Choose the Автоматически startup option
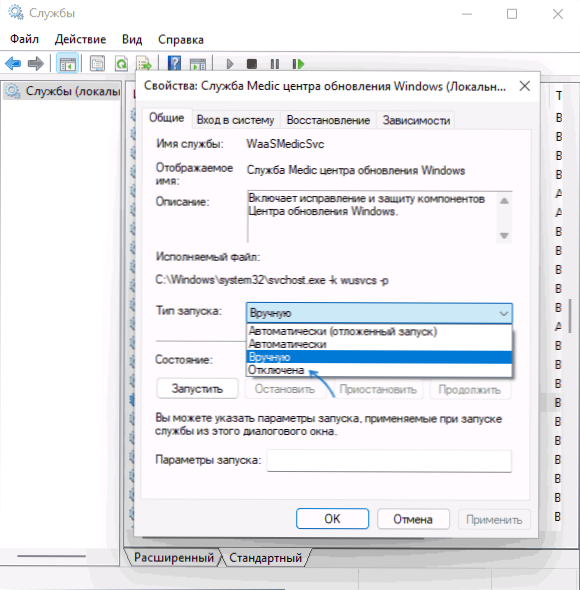The image size is (580, 590). [x=379, y=344]
